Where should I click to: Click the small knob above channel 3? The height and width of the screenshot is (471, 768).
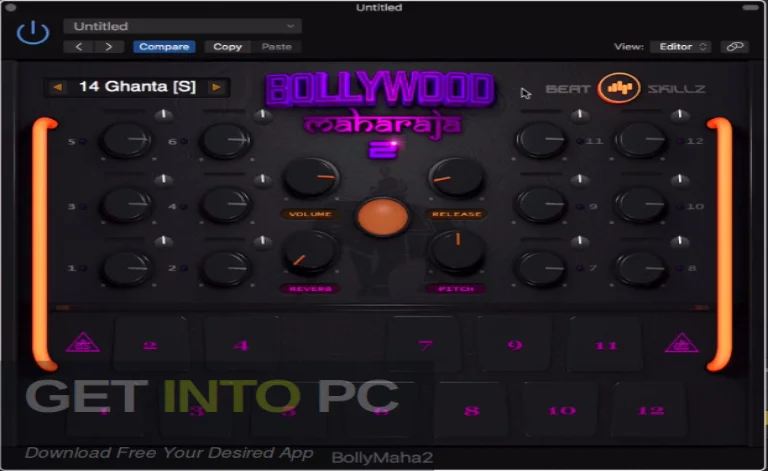coord(164,180)
